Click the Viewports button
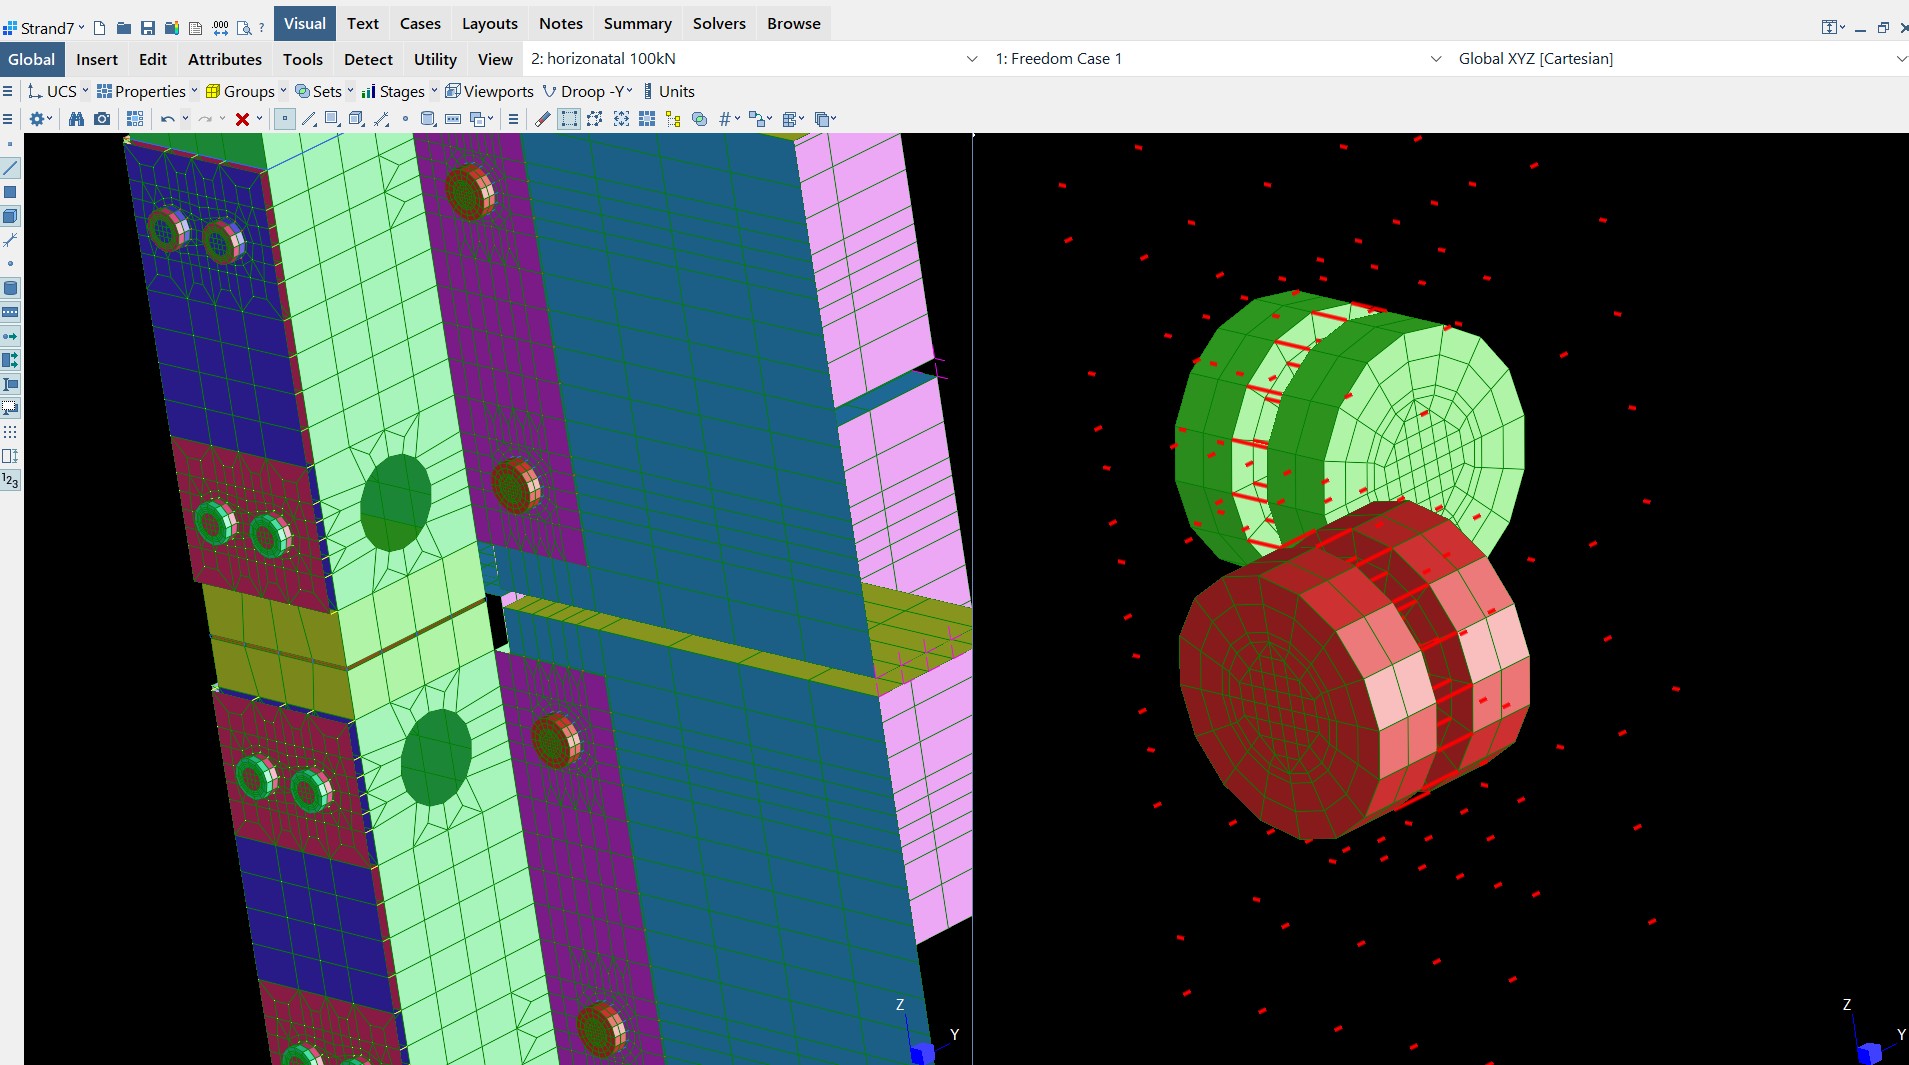 click(489, 92)
